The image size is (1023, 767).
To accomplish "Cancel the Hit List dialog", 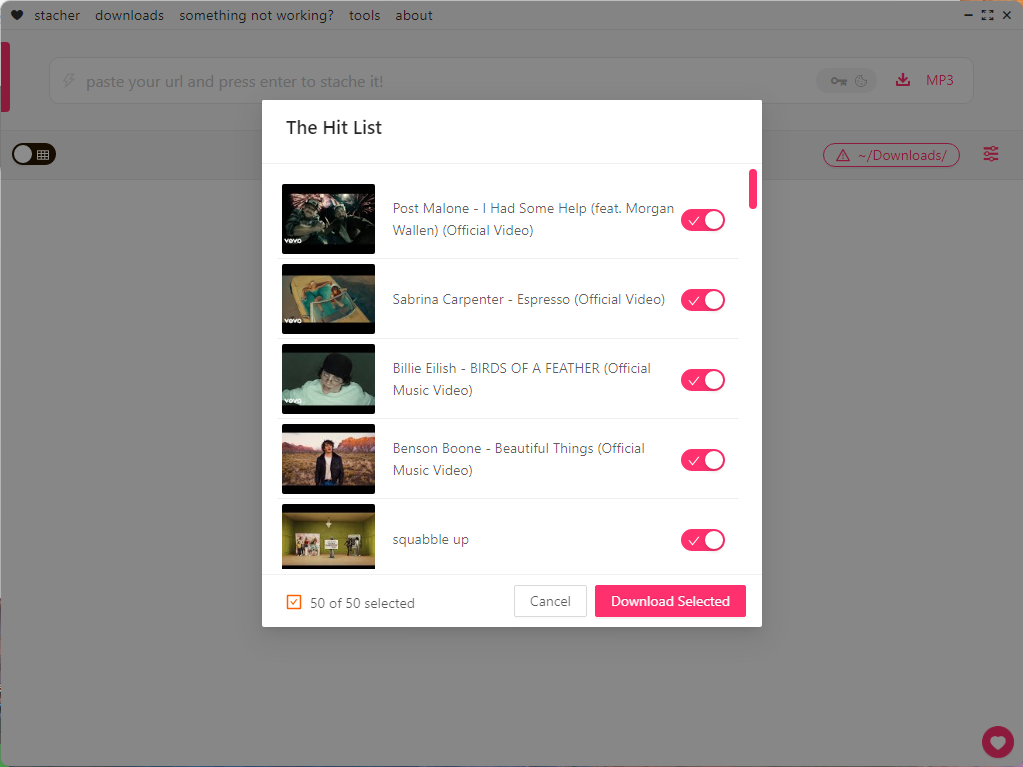I will (550, 601).
